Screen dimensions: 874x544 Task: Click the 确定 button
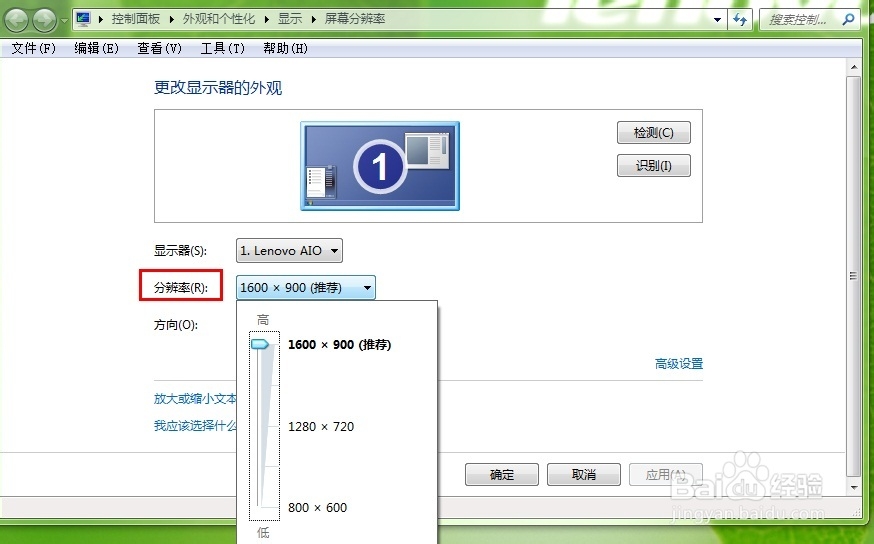click(502, 474)
